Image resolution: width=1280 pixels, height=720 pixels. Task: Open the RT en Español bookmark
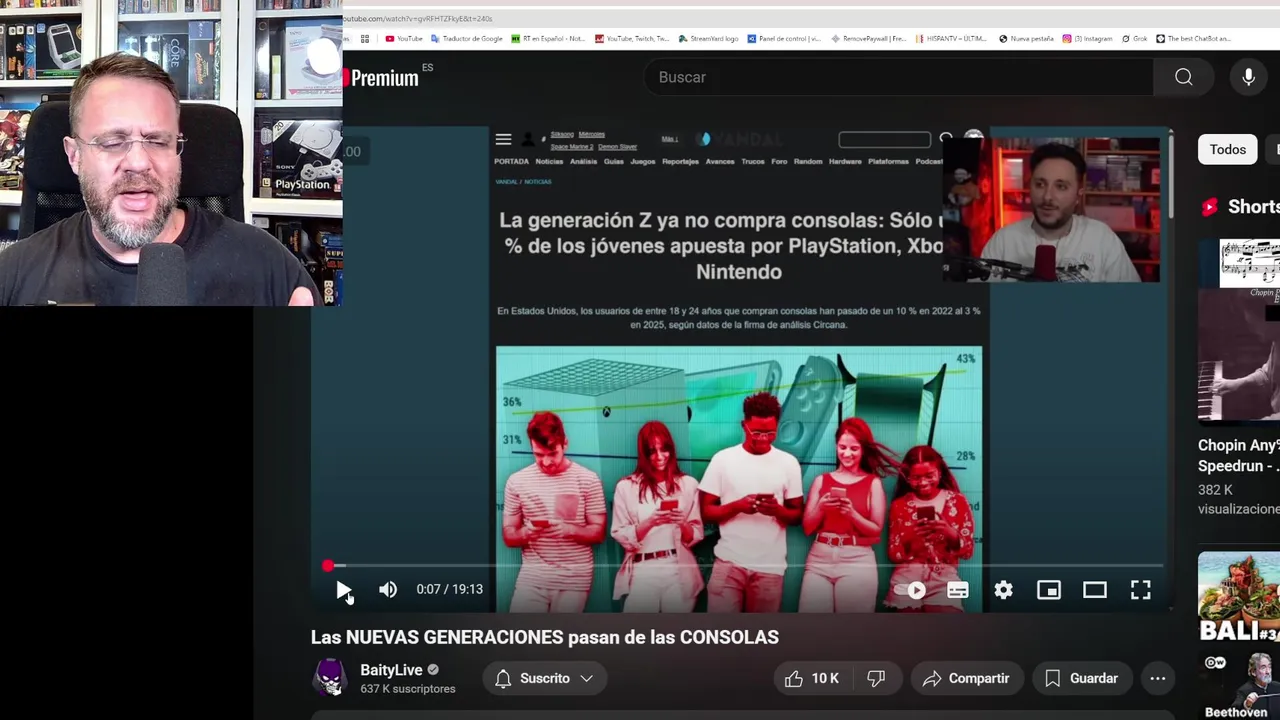[548, 39]
